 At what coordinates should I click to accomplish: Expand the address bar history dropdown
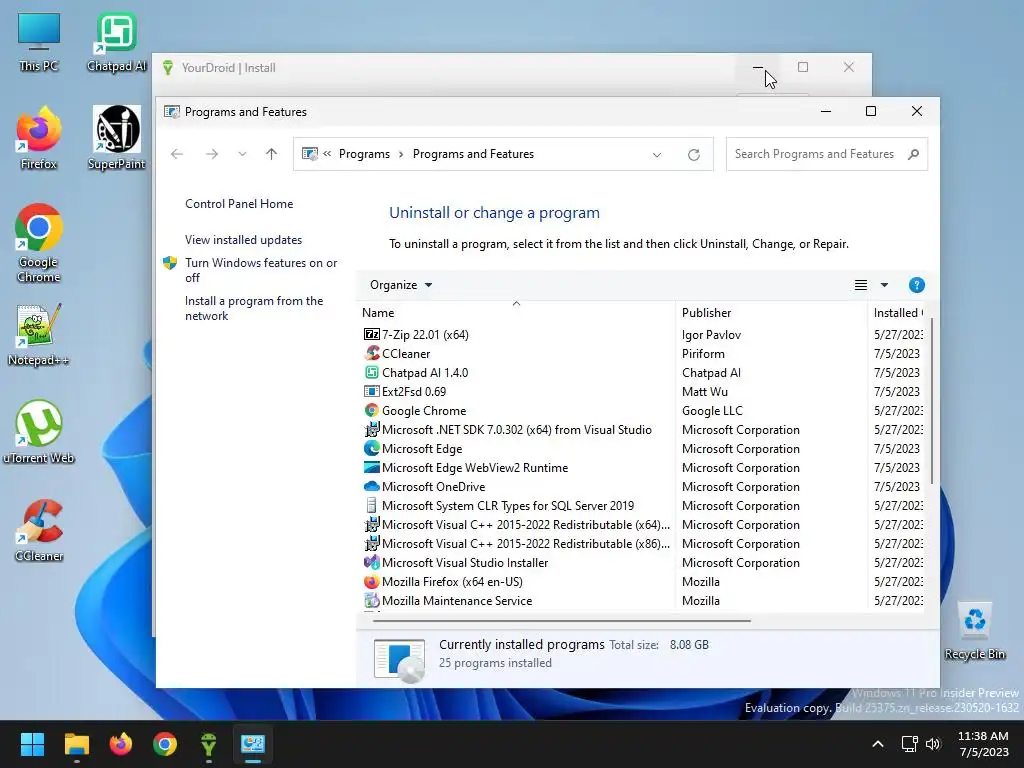click(x=657, y=155)
